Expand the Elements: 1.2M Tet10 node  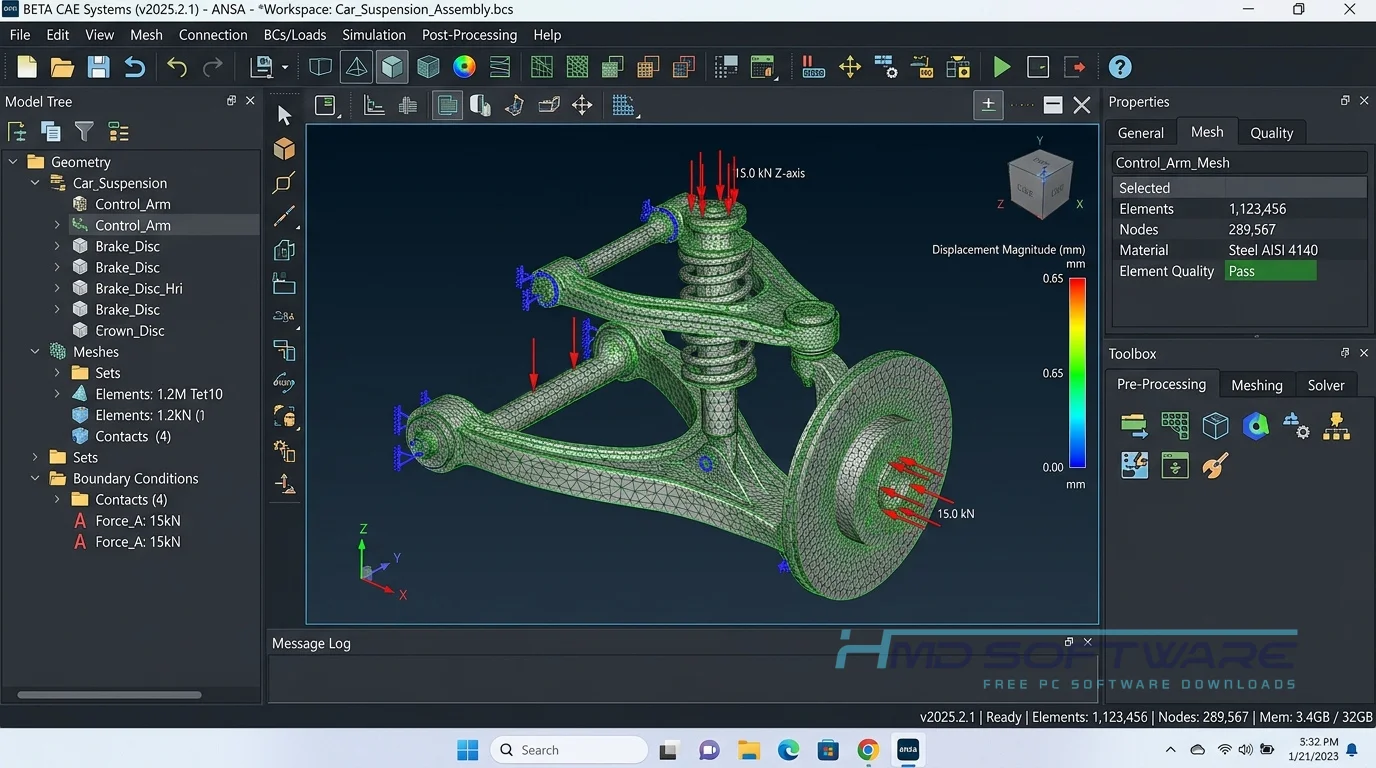(57, 394)
